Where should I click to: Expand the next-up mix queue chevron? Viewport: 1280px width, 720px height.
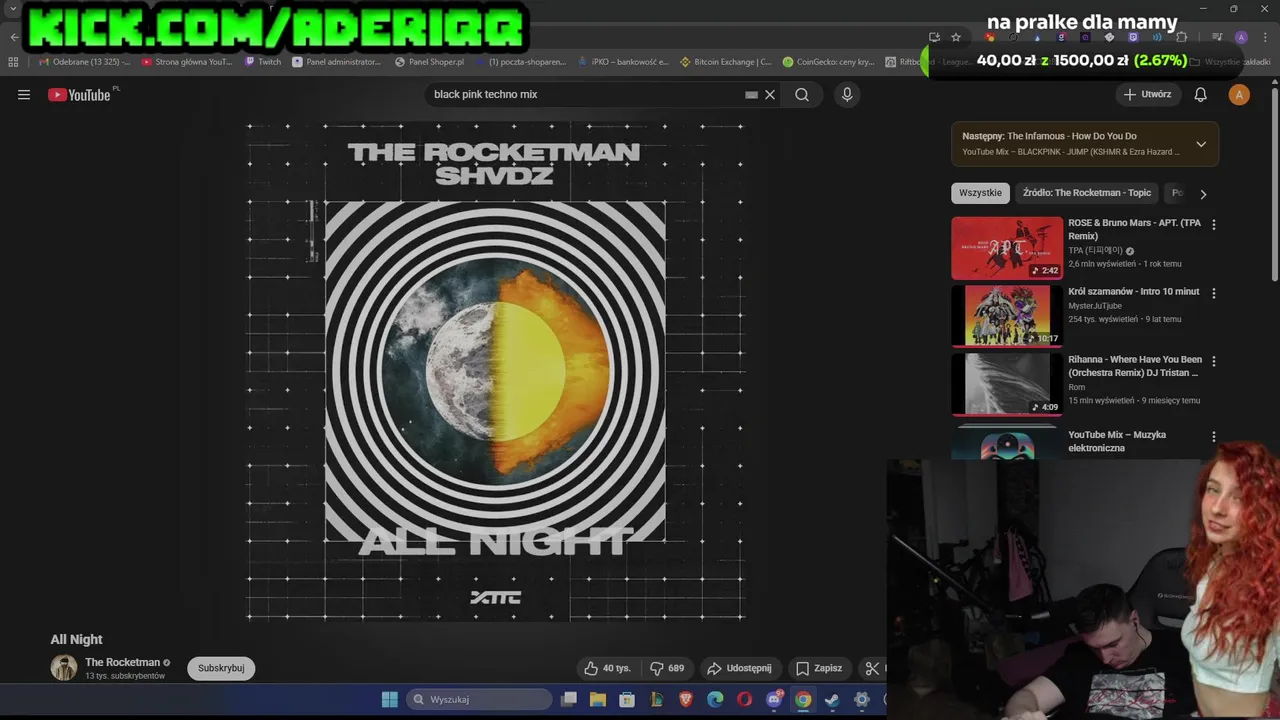(1201, 144)
